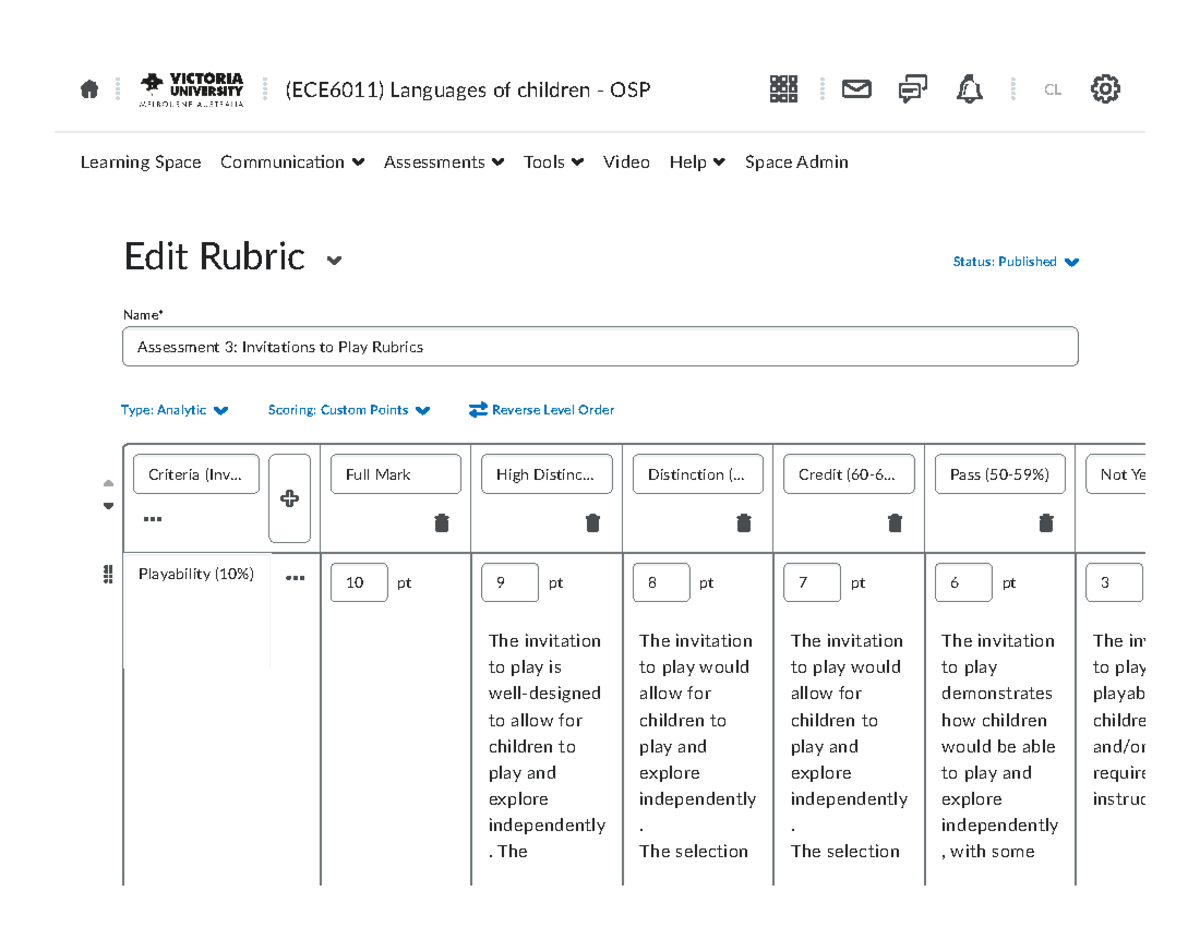This screenshot has width=1200, height=927.
Task: Click the home icon beside Victoria University logo
Action: tap(88, 88)
